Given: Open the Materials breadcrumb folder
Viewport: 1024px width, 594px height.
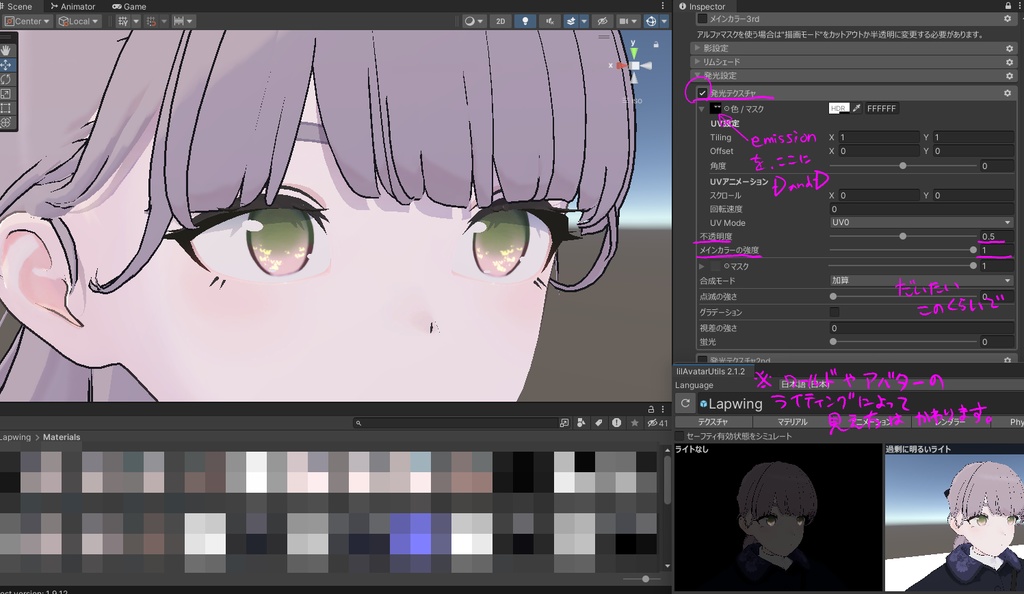Looking at the screenshot, I should [61, 437].
